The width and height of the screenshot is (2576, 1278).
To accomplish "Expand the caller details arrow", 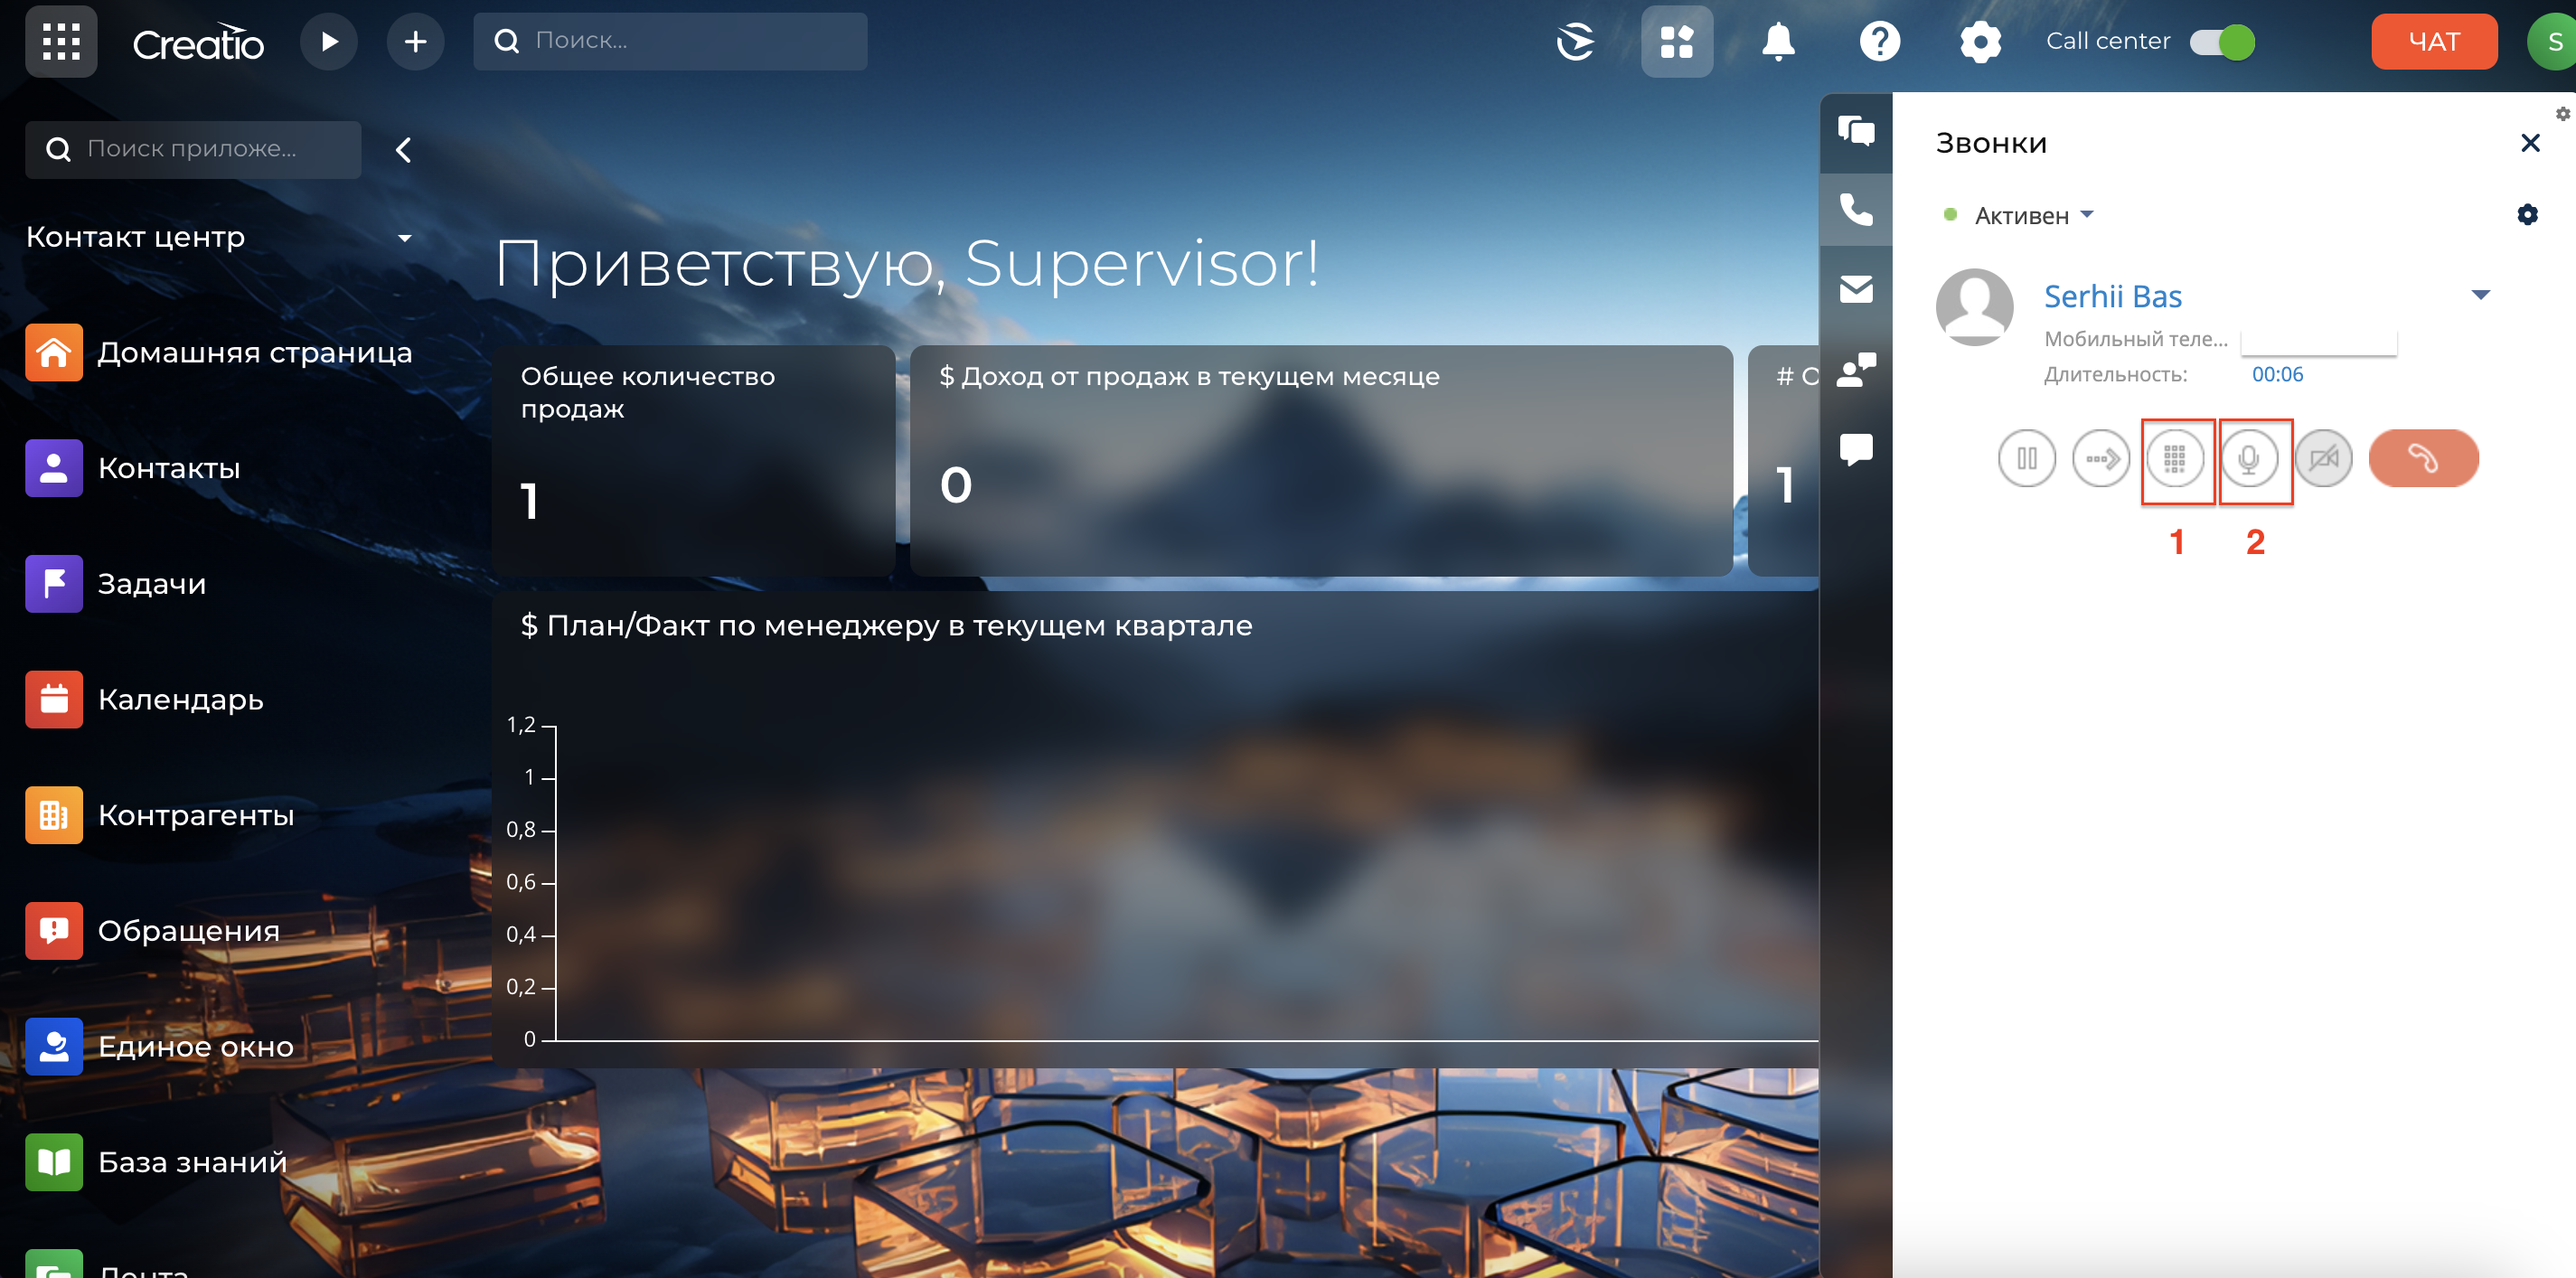I will 2481,295.
